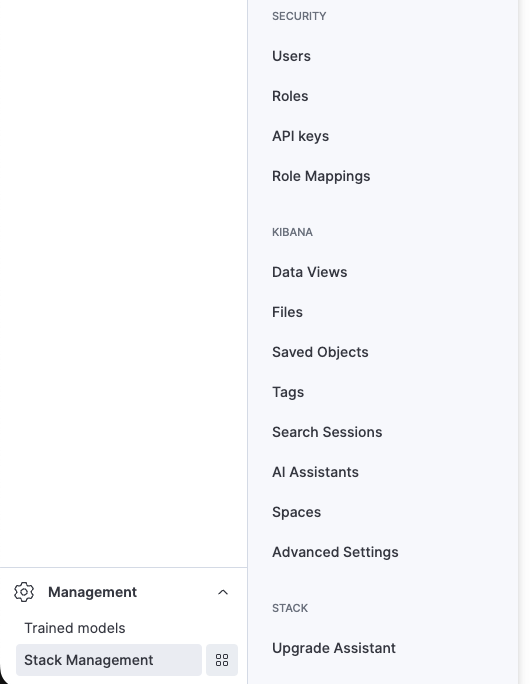Viewport: 532px width, 684px height.
Task: Click the grid icon beside Stack Management
Action: pos(222,660)
